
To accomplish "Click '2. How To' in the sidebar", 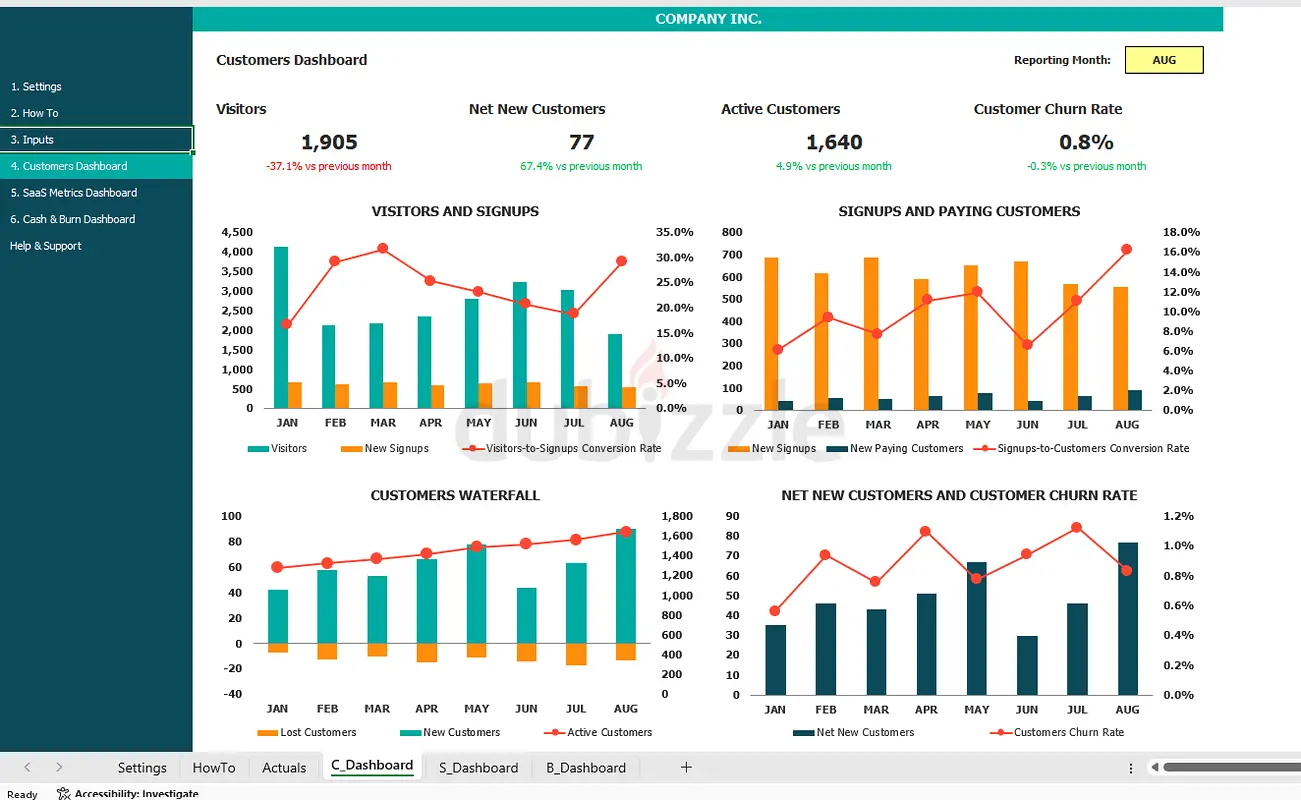I will pyautogui.click(x=34, y=113).
